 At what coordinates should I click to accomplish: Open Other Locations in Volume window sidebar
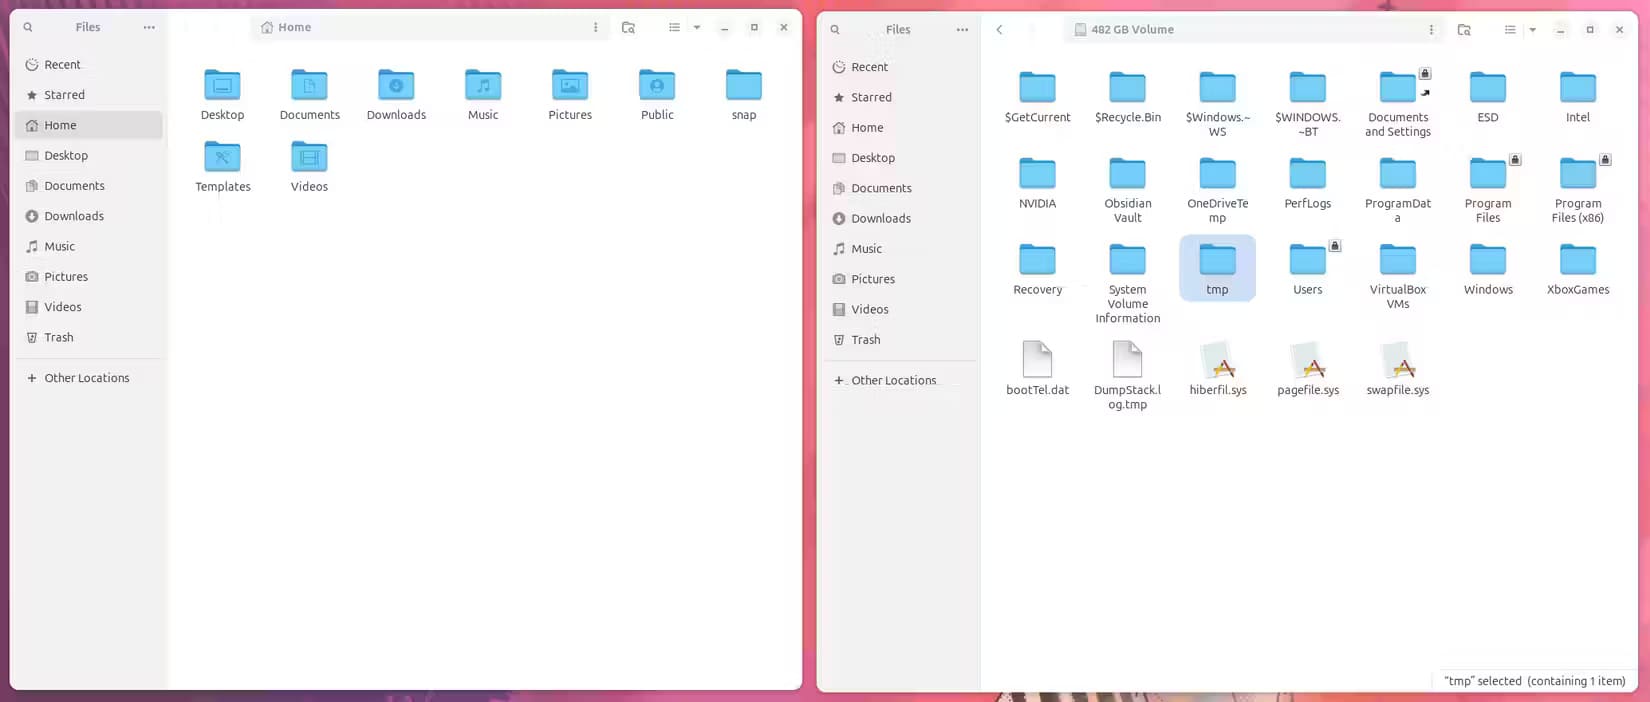[899, 380]
